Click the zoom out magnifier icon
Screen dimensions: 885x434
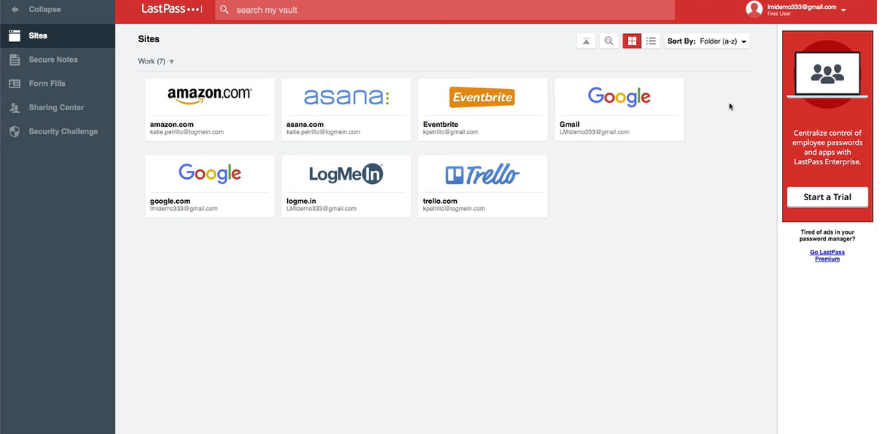point(608,41)
